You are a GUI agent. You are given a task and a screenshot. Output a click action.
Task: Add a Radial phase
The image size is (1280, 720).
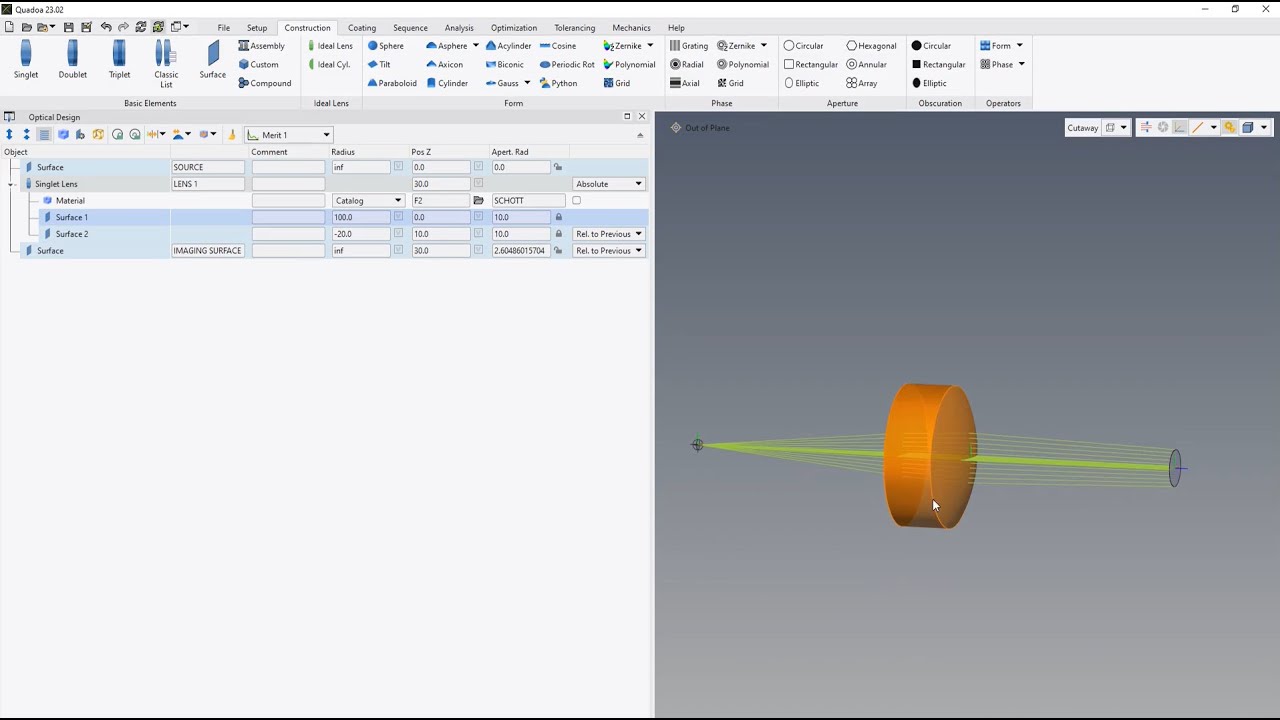point(686,65)
